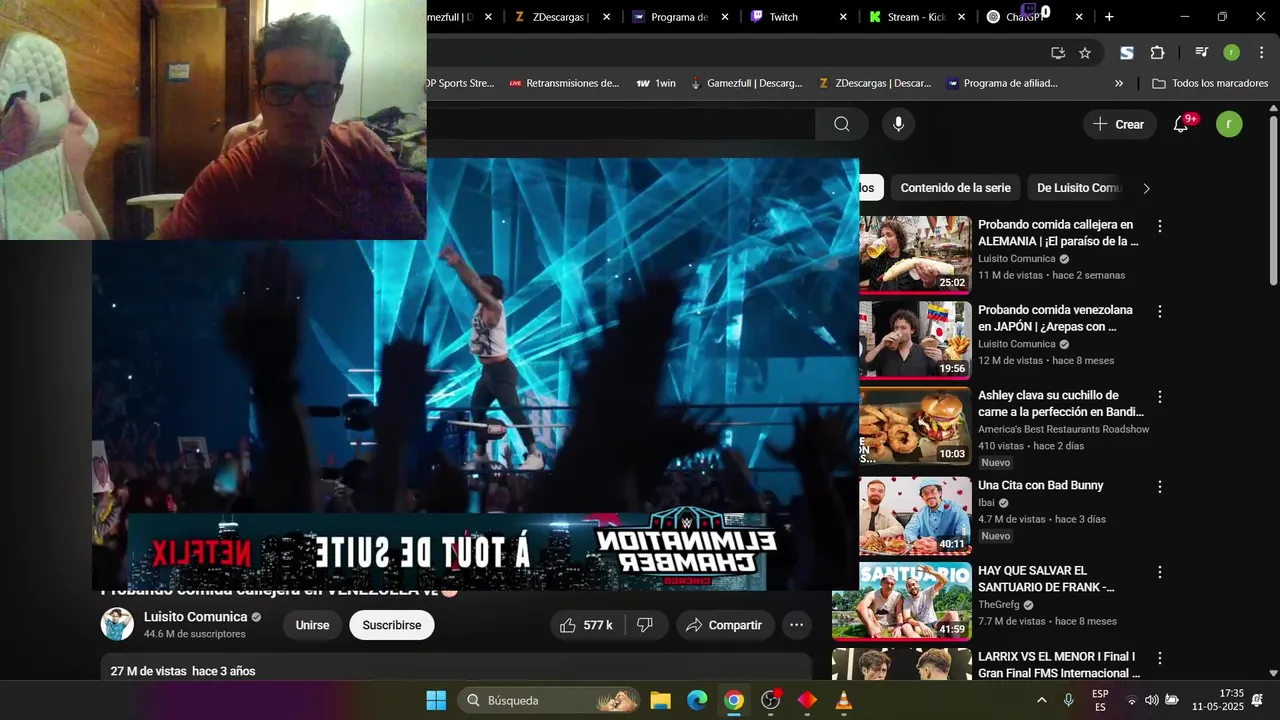
Task: Open Luisito Comunica channel avatar
Action: tap(117, 624)
